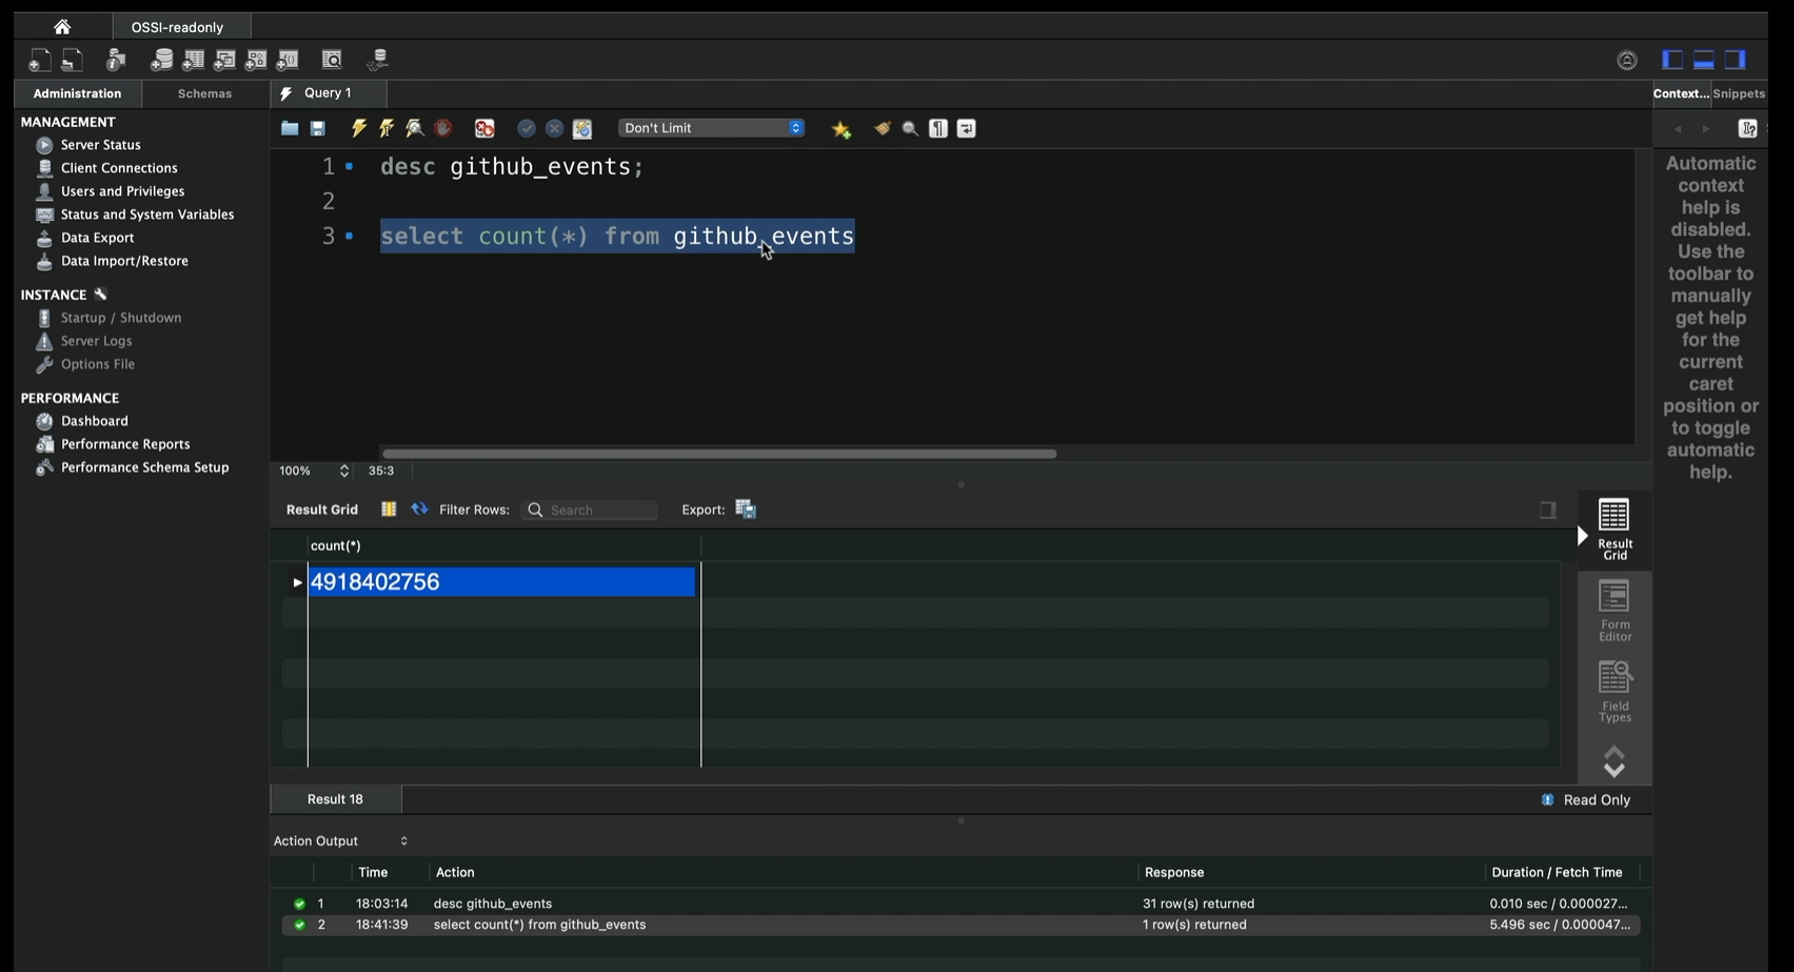
Task: Adjust editor zoom 100% stepper
Action: pos(344,471)
